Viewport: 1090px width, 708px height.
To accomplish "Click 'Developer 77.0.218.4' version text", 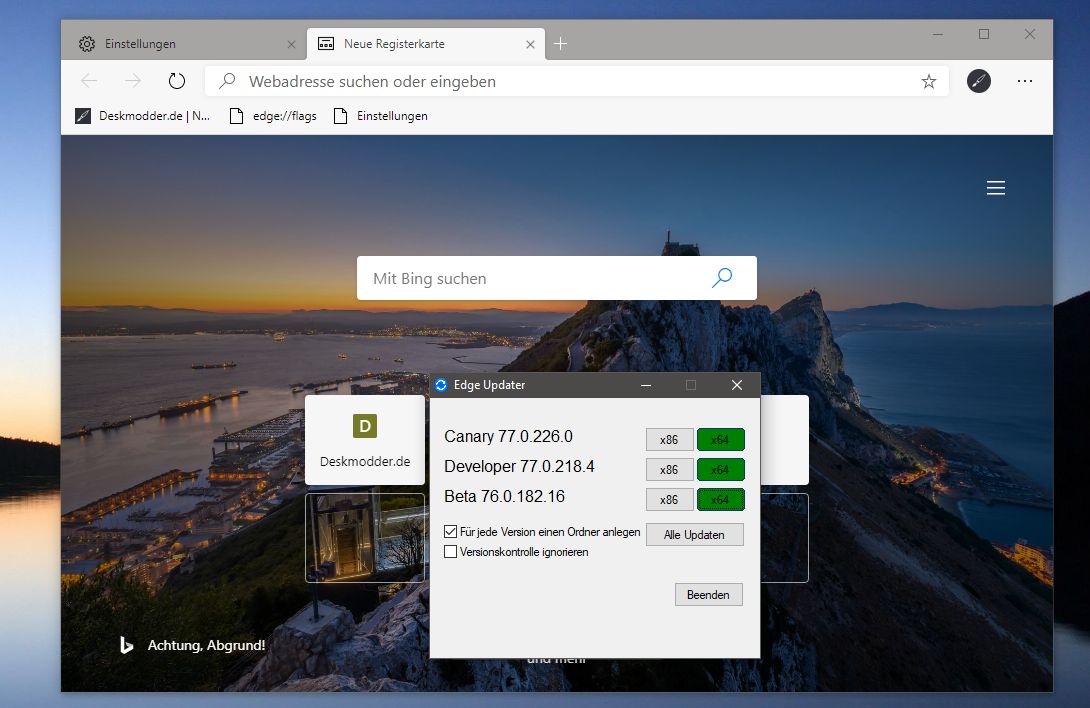I will point(519,467).
